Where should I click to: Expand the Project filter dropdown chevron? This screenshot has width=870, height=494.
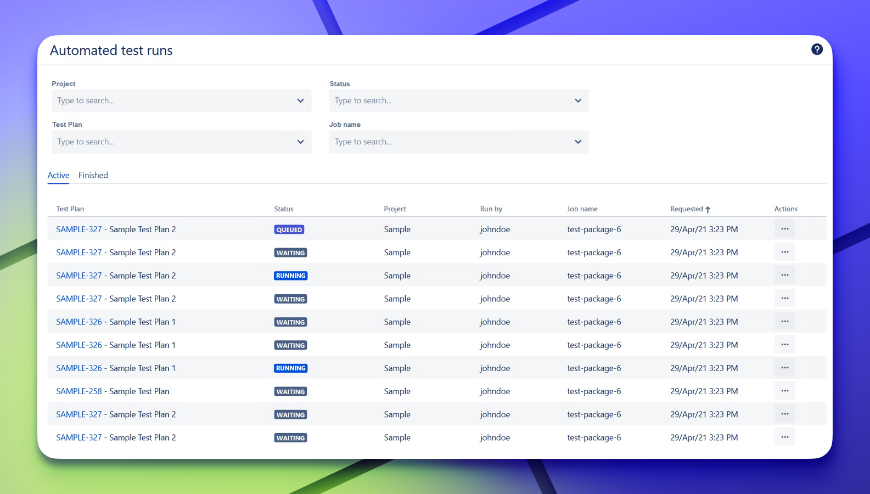click(300, 100)
